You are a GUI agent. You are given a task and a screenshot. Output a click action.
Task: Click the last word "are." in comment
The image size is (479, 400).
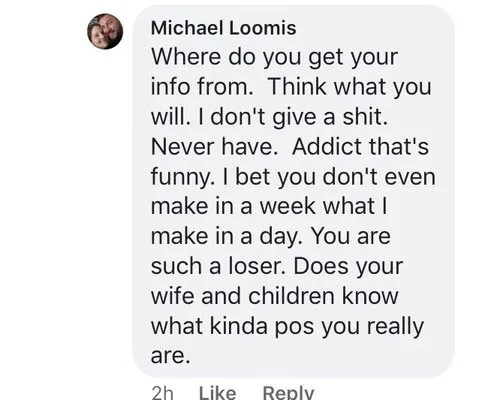point(170,356)
